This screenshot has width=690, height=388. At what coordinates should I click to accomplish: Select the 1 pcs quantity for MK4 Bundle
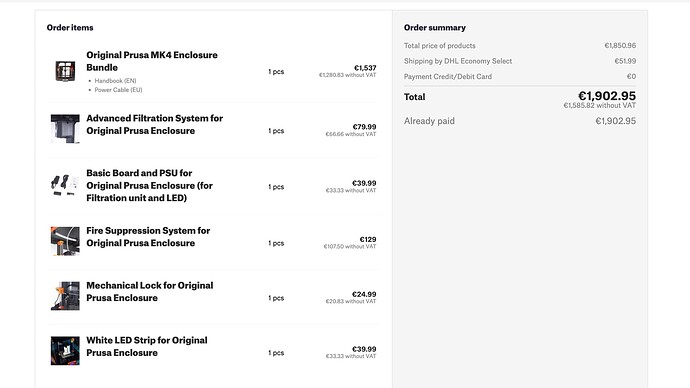coord(276,72)
